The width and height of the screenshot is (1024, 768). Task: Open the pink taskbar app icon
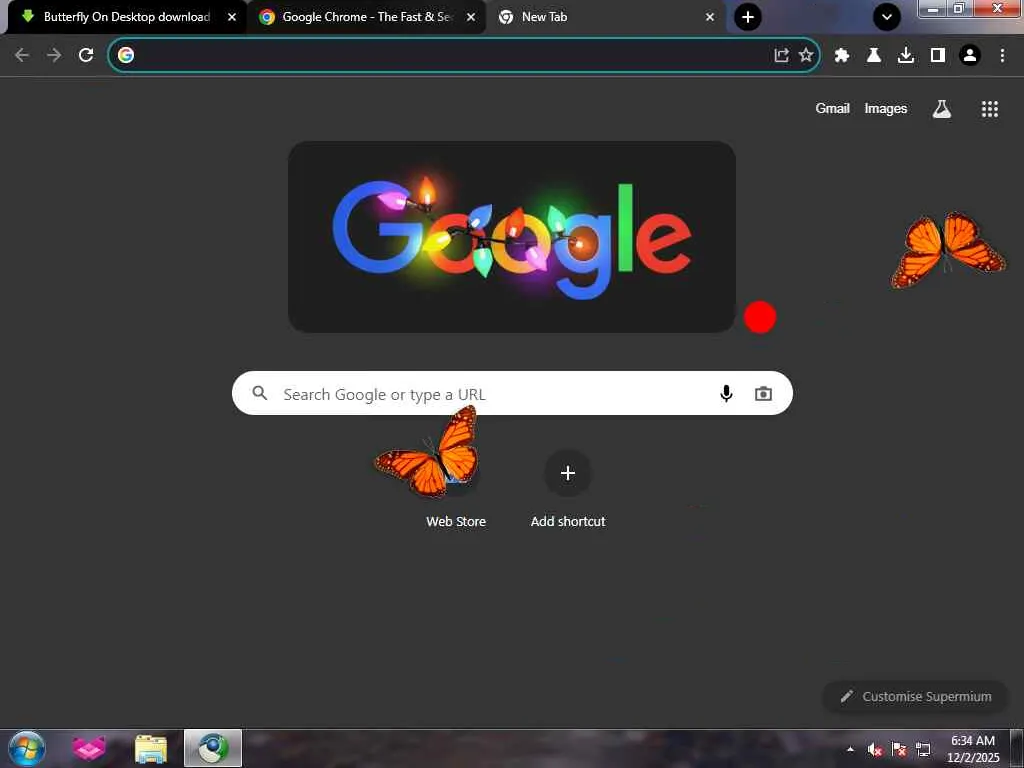pyautogui.click(x=89, y=748)
